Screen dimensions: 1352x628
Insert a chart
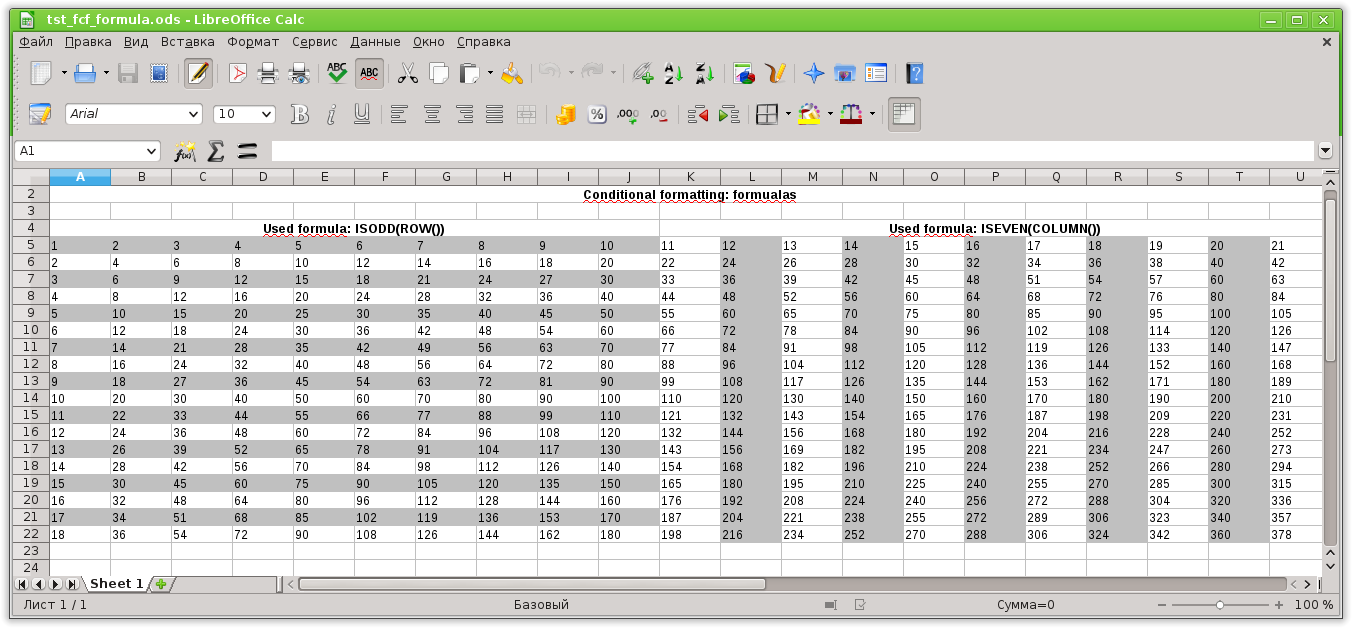tap(743, 73)
